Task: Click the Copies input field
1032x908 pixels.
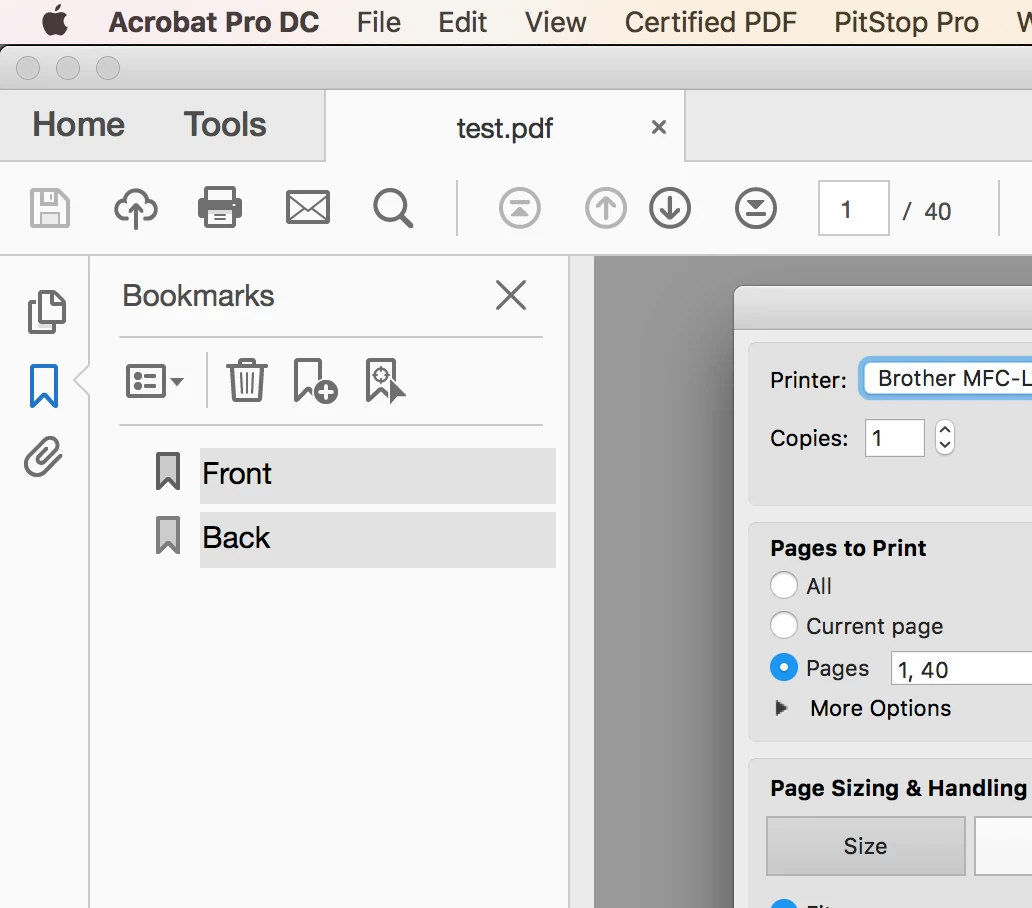Action: pos(894,438)
